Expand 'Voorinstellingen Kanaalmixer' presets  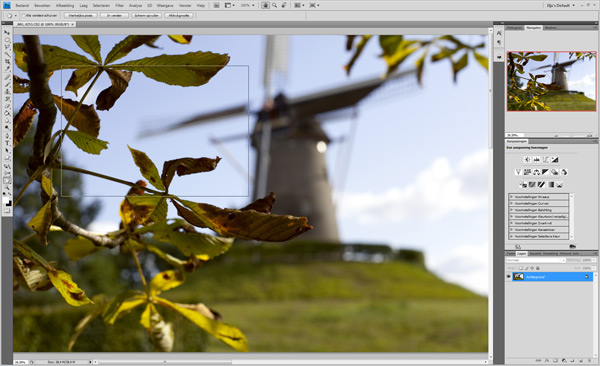coord(511,230)
